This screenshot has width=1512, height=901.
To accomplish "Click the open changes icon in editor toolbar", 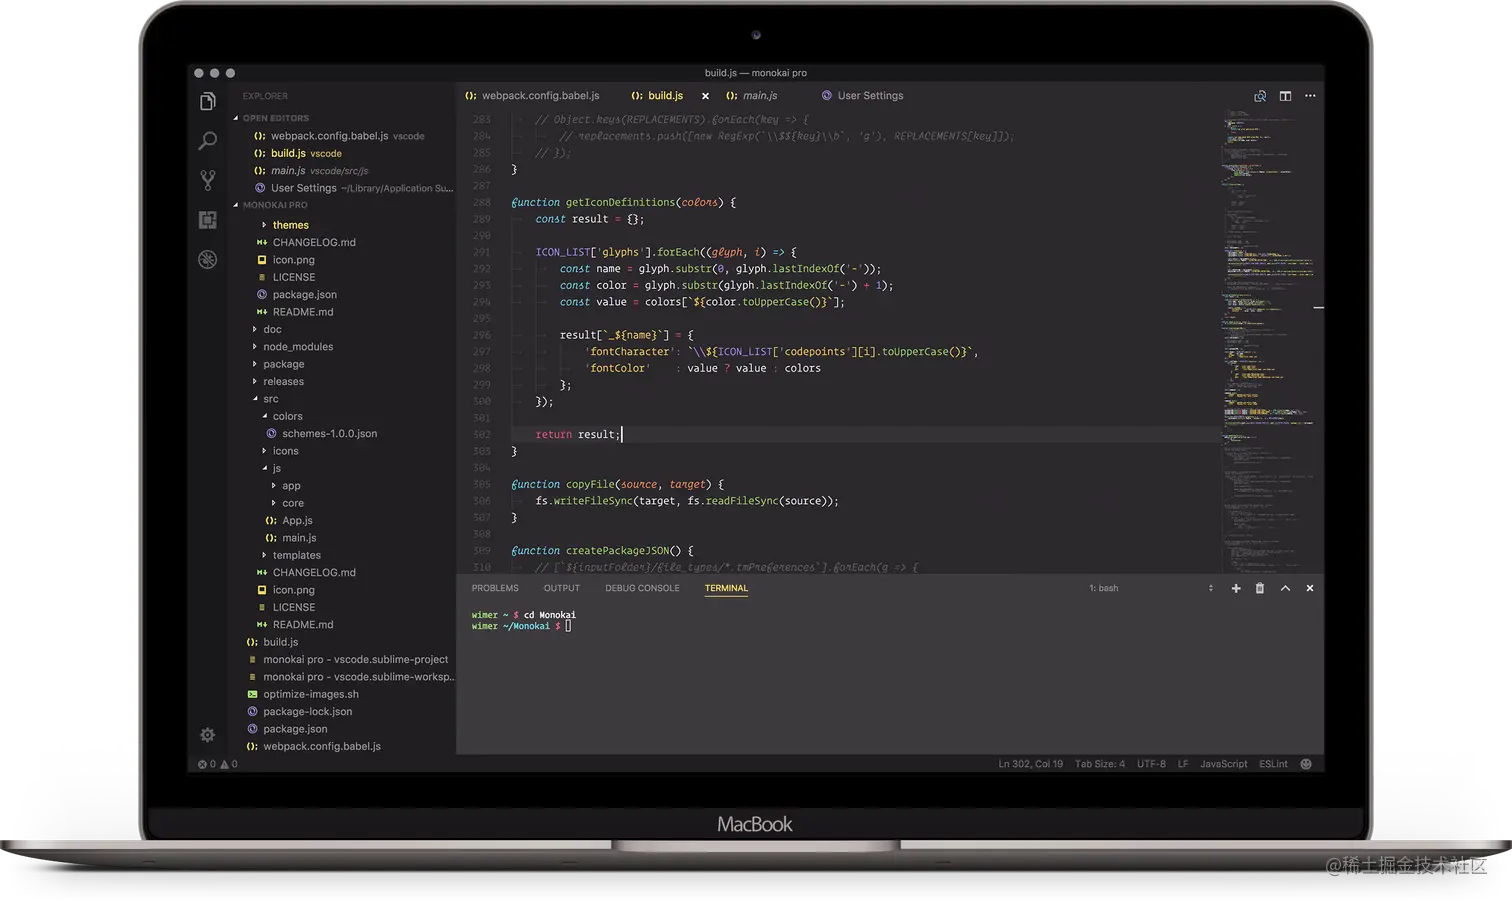I will tap(1260, 96).
